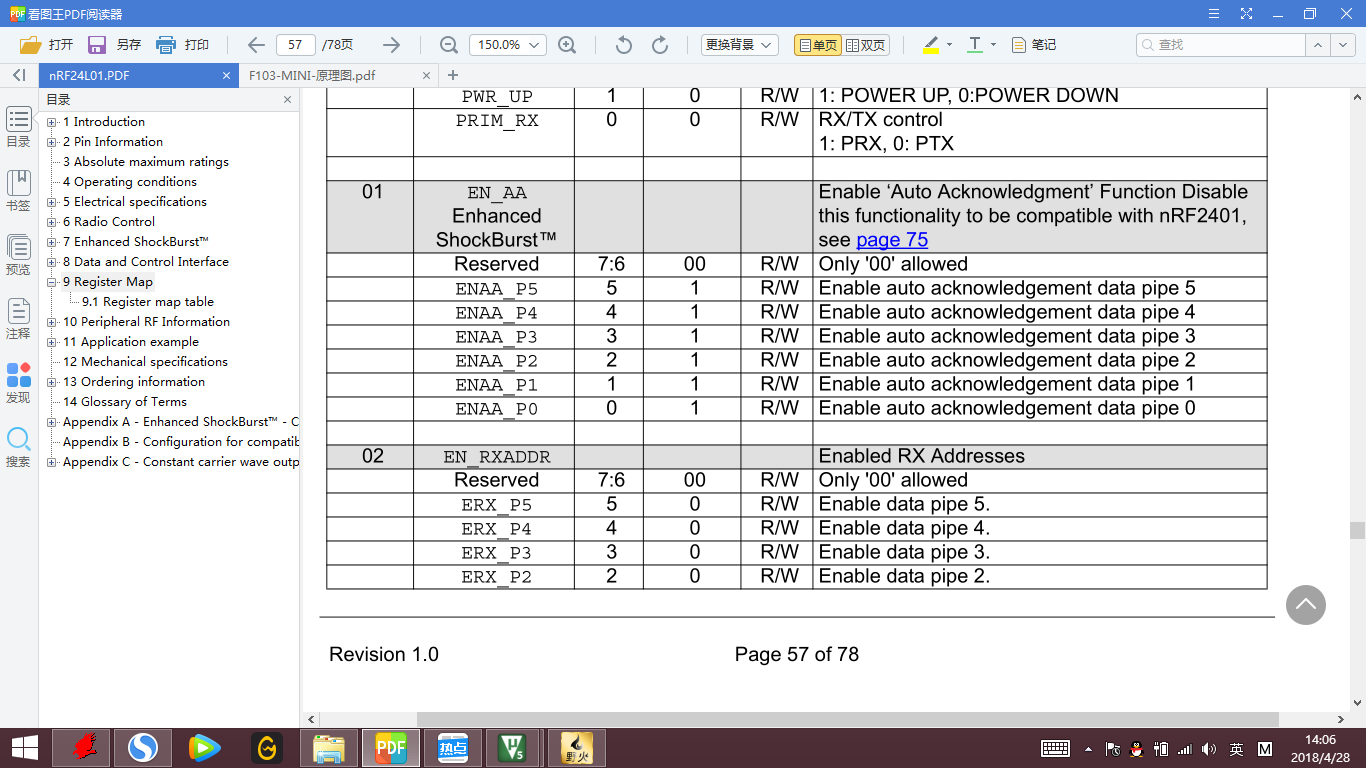The image size is (1366, 768).
Task: Open the change background dropdown
Action: coord(740,45)
